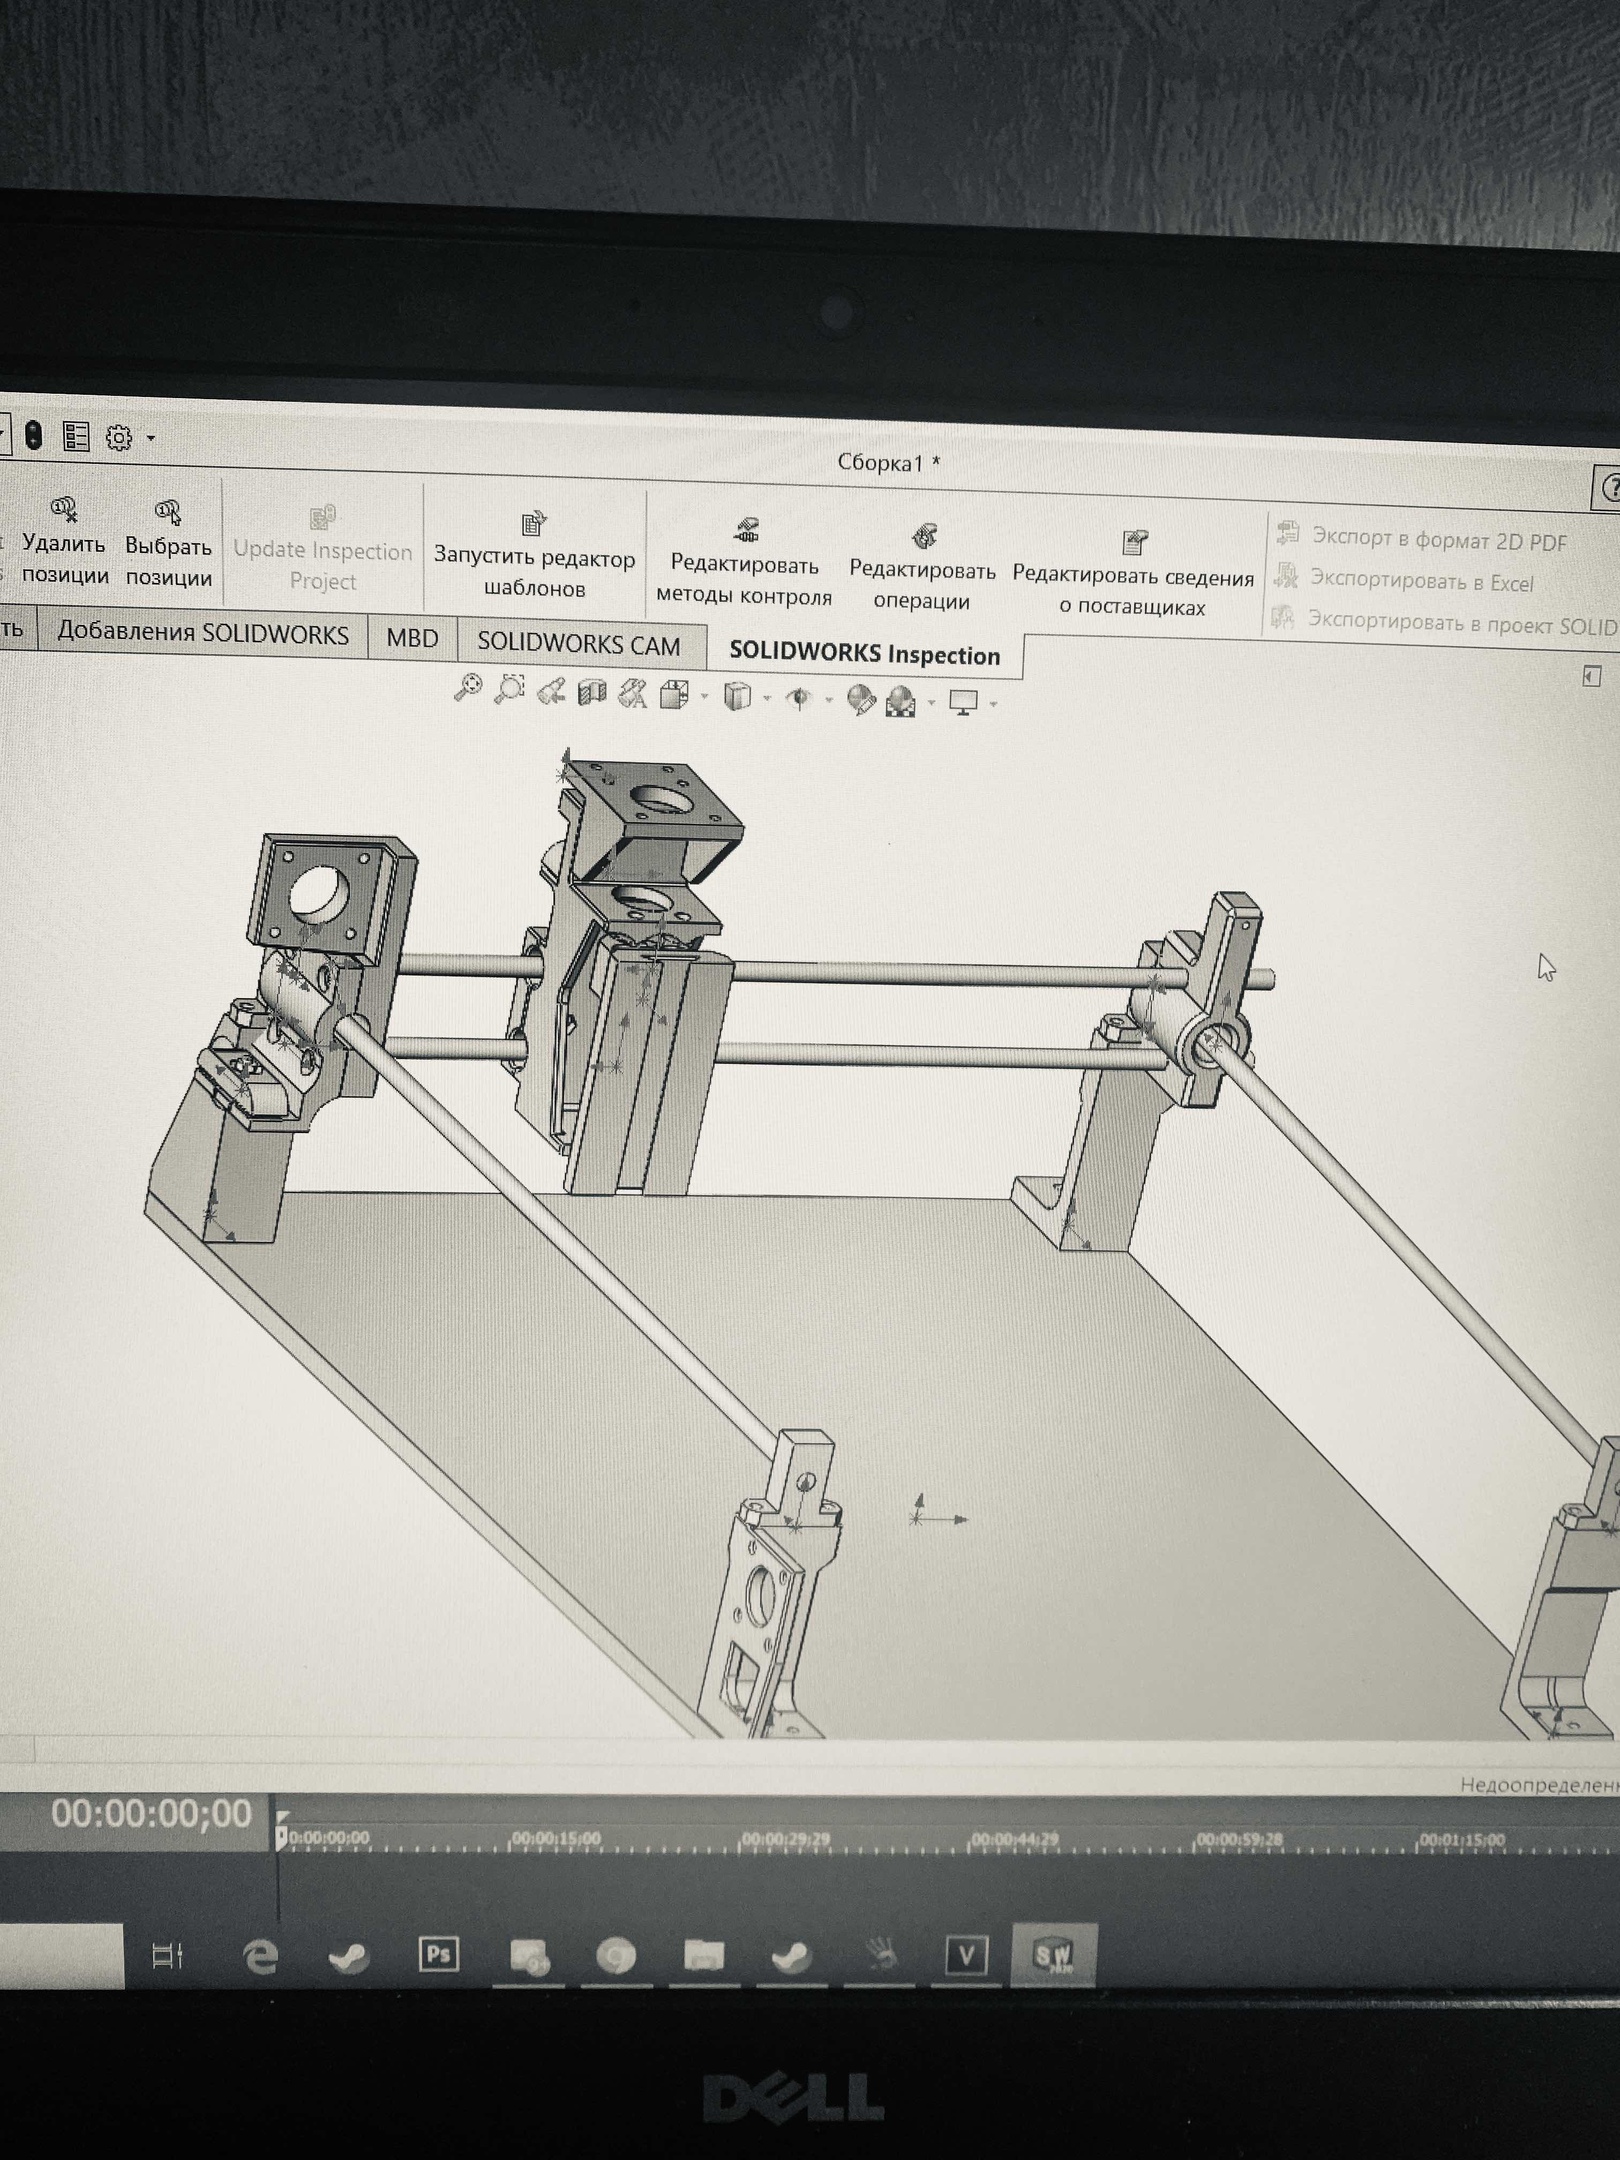Switch to the MBD tab

tap(412, 638)
